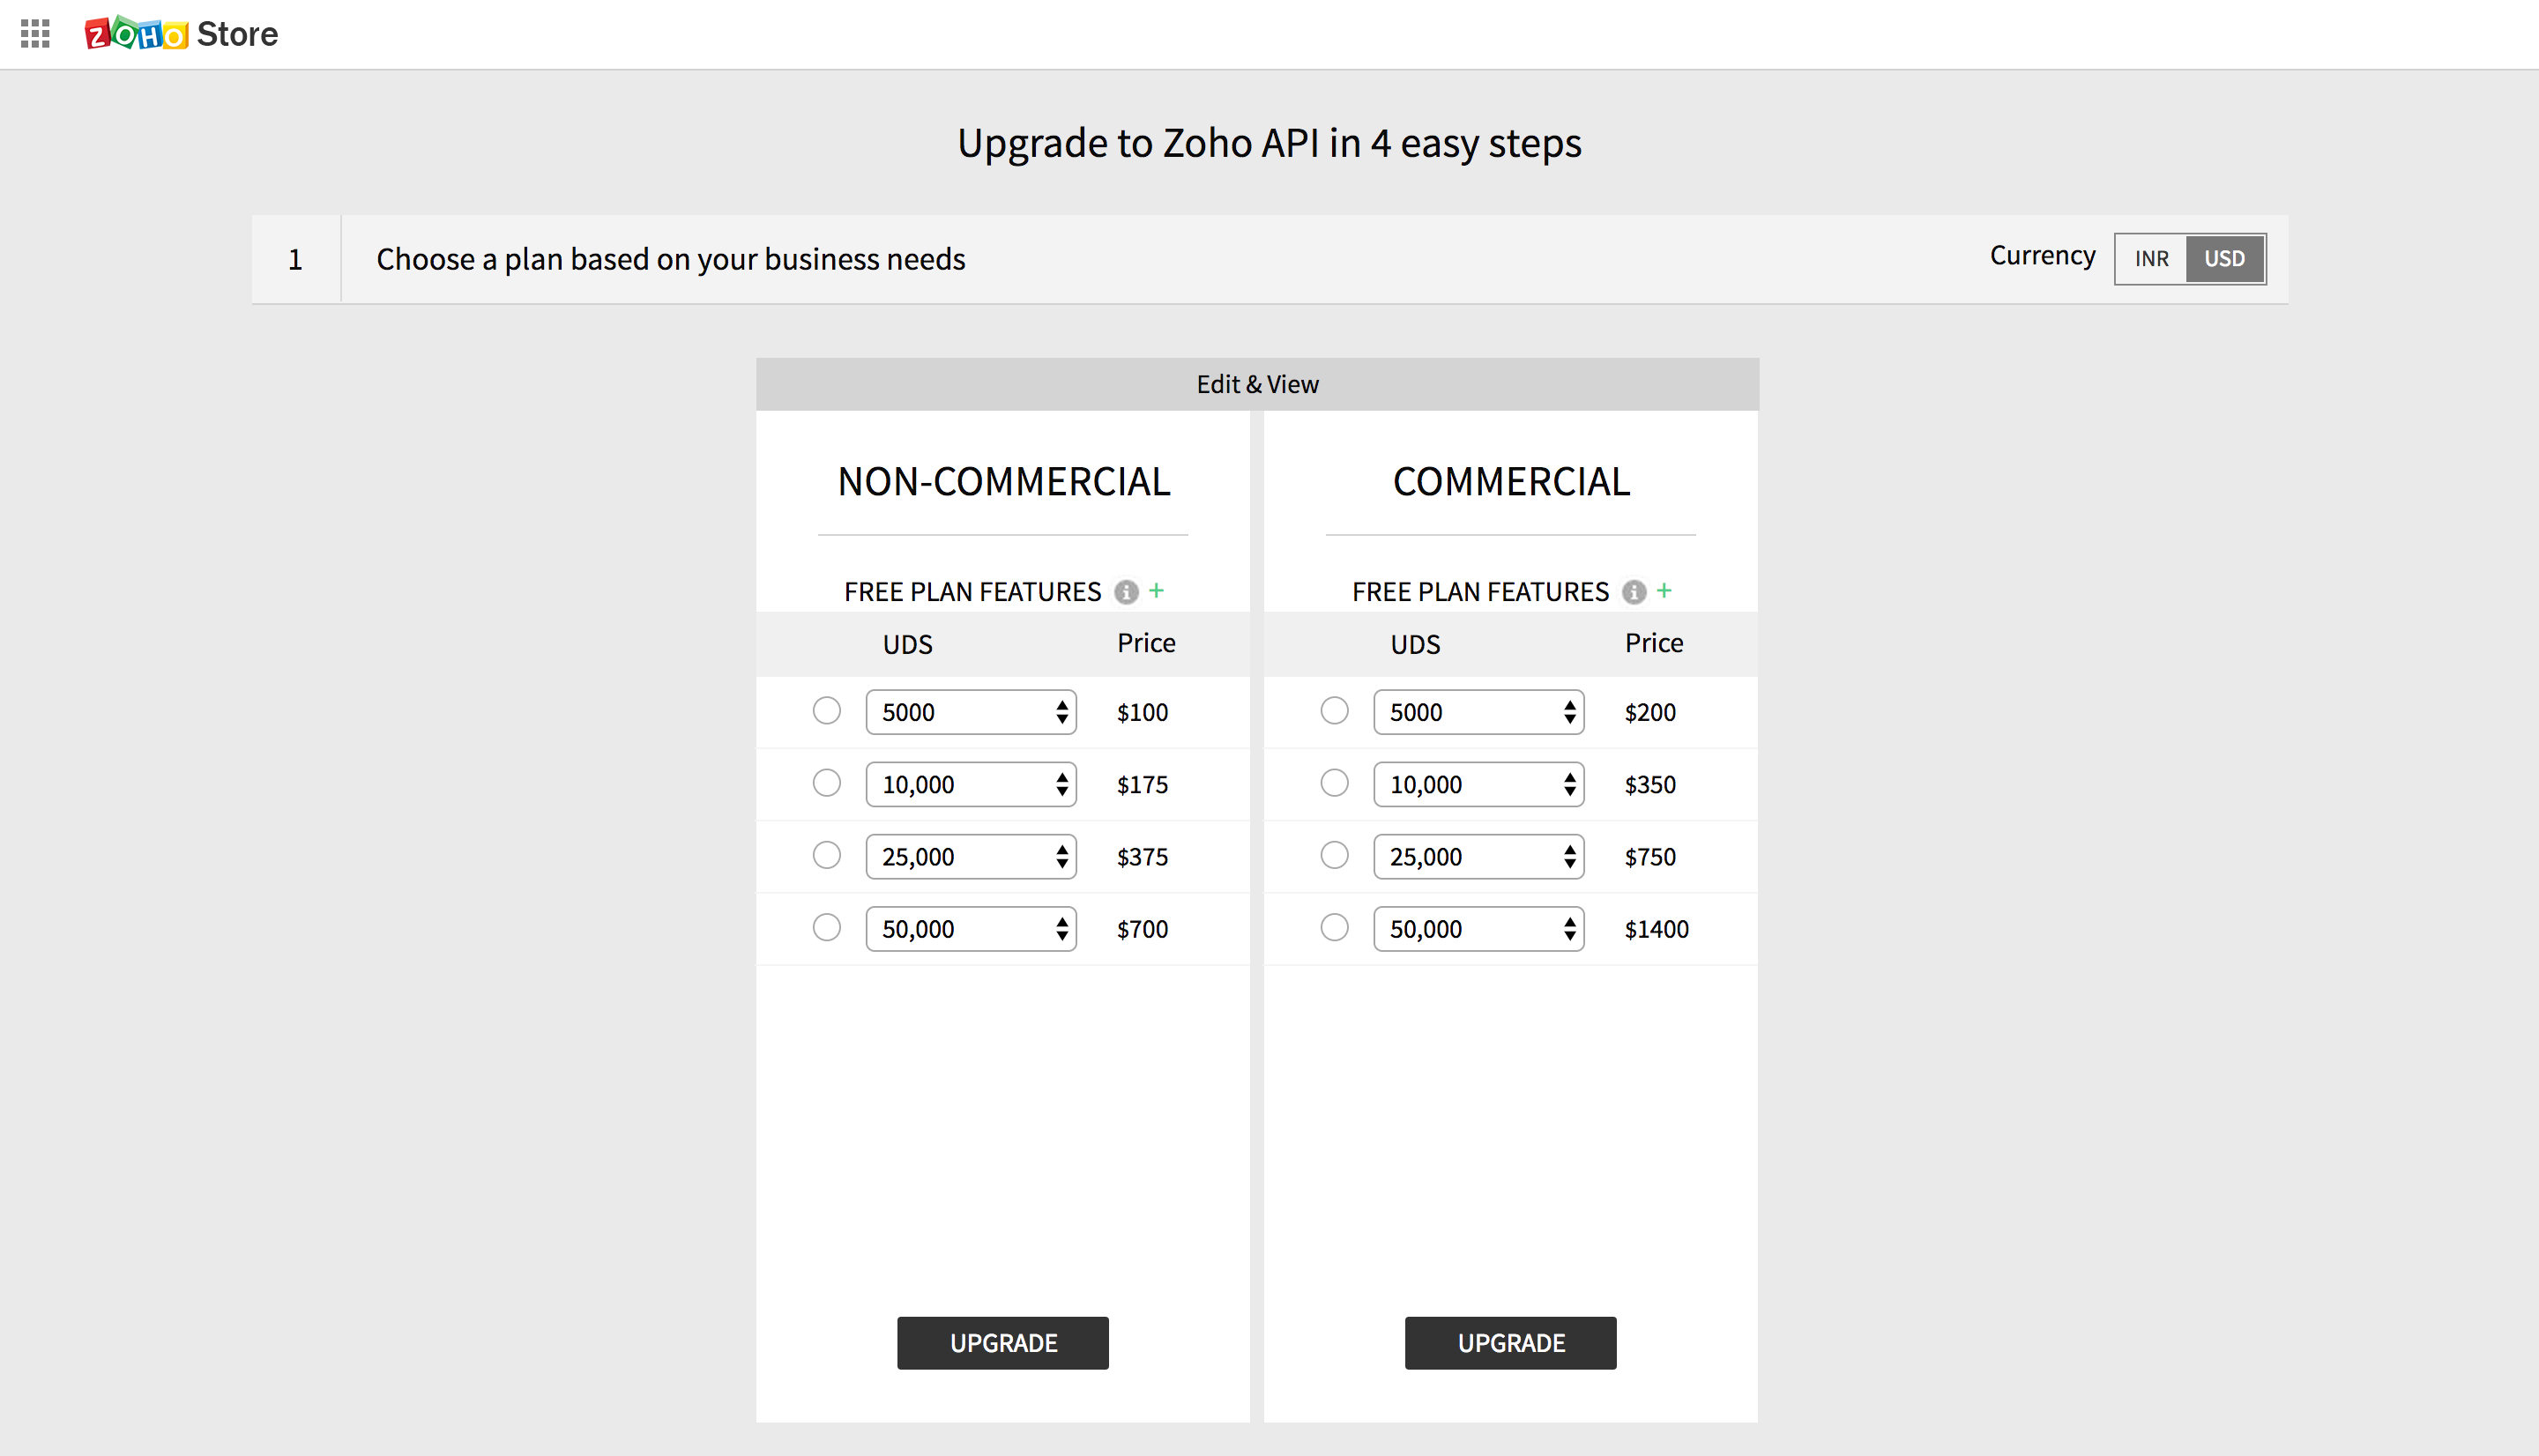
Task: Open Non-Commercial 10,000 UDS dropdown
Action: click(971, 784)
